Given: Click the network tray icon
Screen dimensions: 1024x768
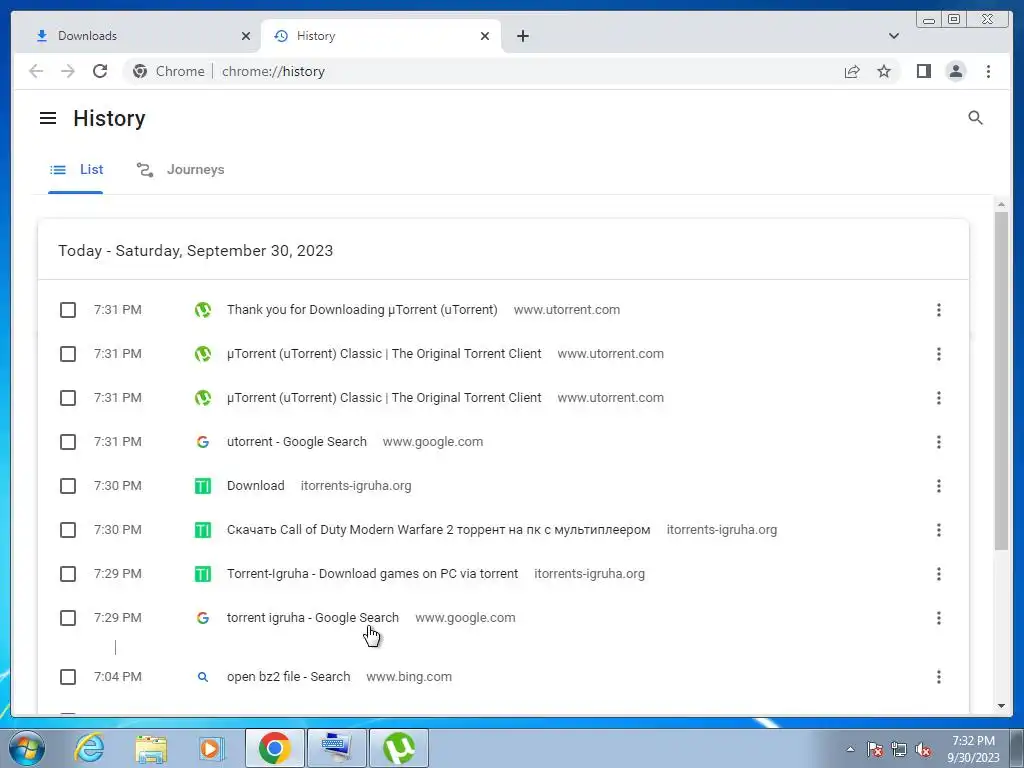Looking at the screenshot, I should tap(899, 749).
